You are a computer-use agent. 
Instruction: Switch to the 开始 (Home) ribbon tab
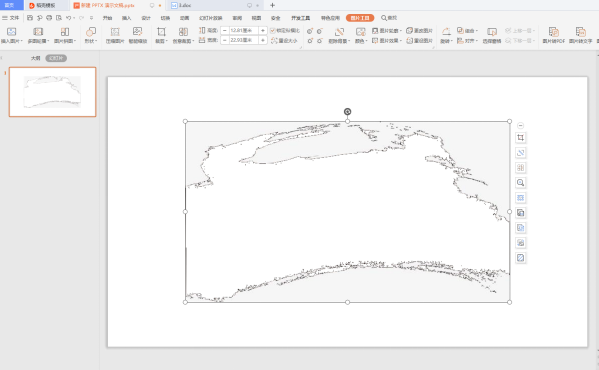click(x=107, y=18)
